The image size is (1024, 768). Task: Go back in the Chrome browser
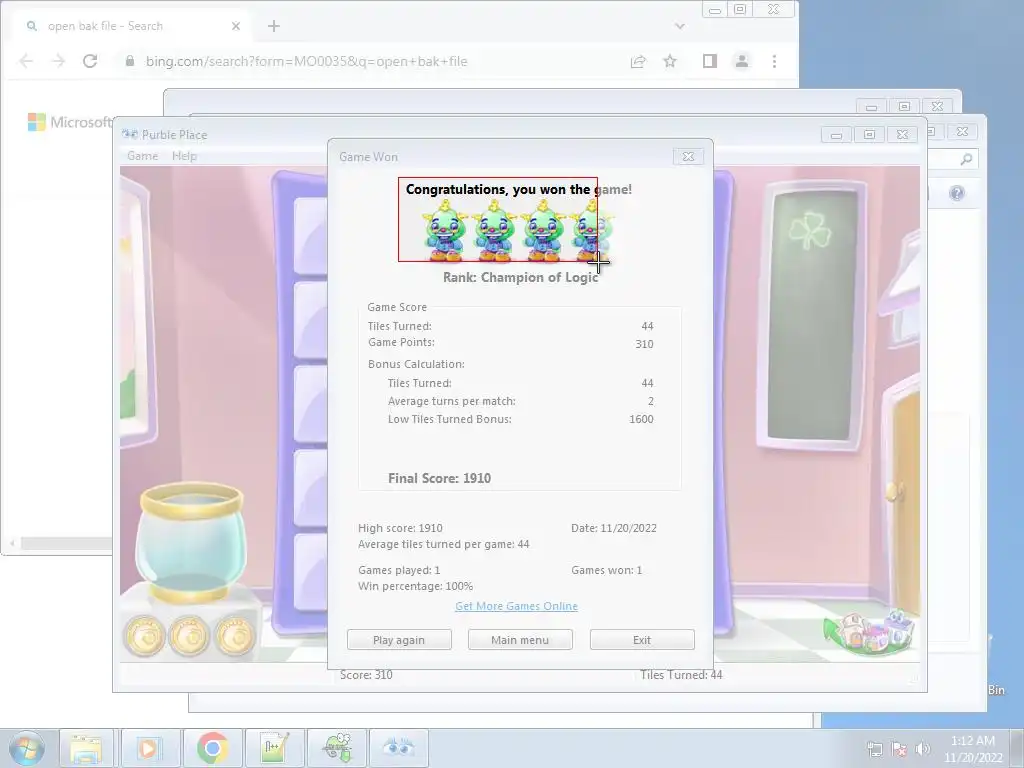pyautogui.click(x=26, y=61)
